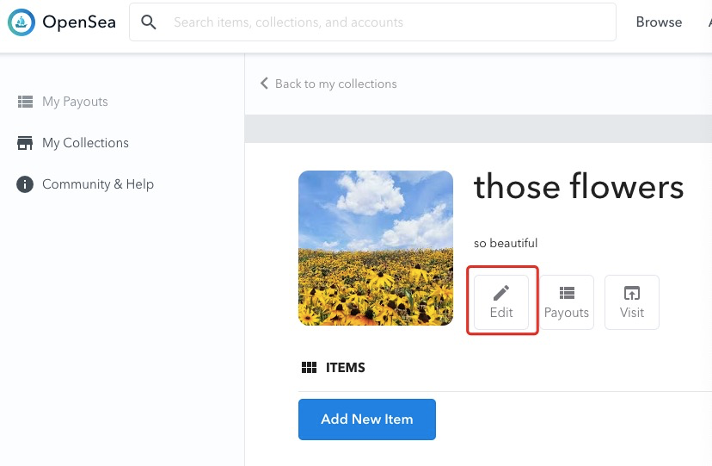Open the Browse menu in header
The height and width of the screenshot is (466, 712).
(x=659, y=22)
